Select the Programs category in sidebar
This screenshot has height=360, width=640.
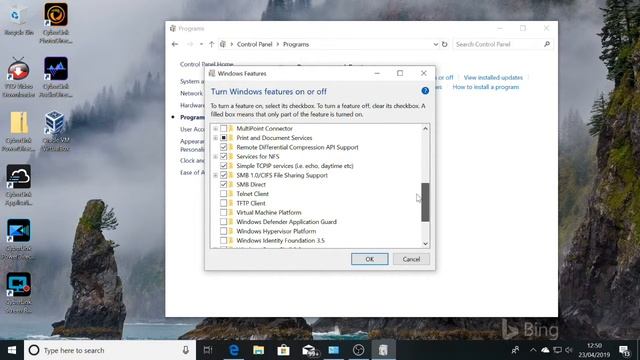point(193,118)
